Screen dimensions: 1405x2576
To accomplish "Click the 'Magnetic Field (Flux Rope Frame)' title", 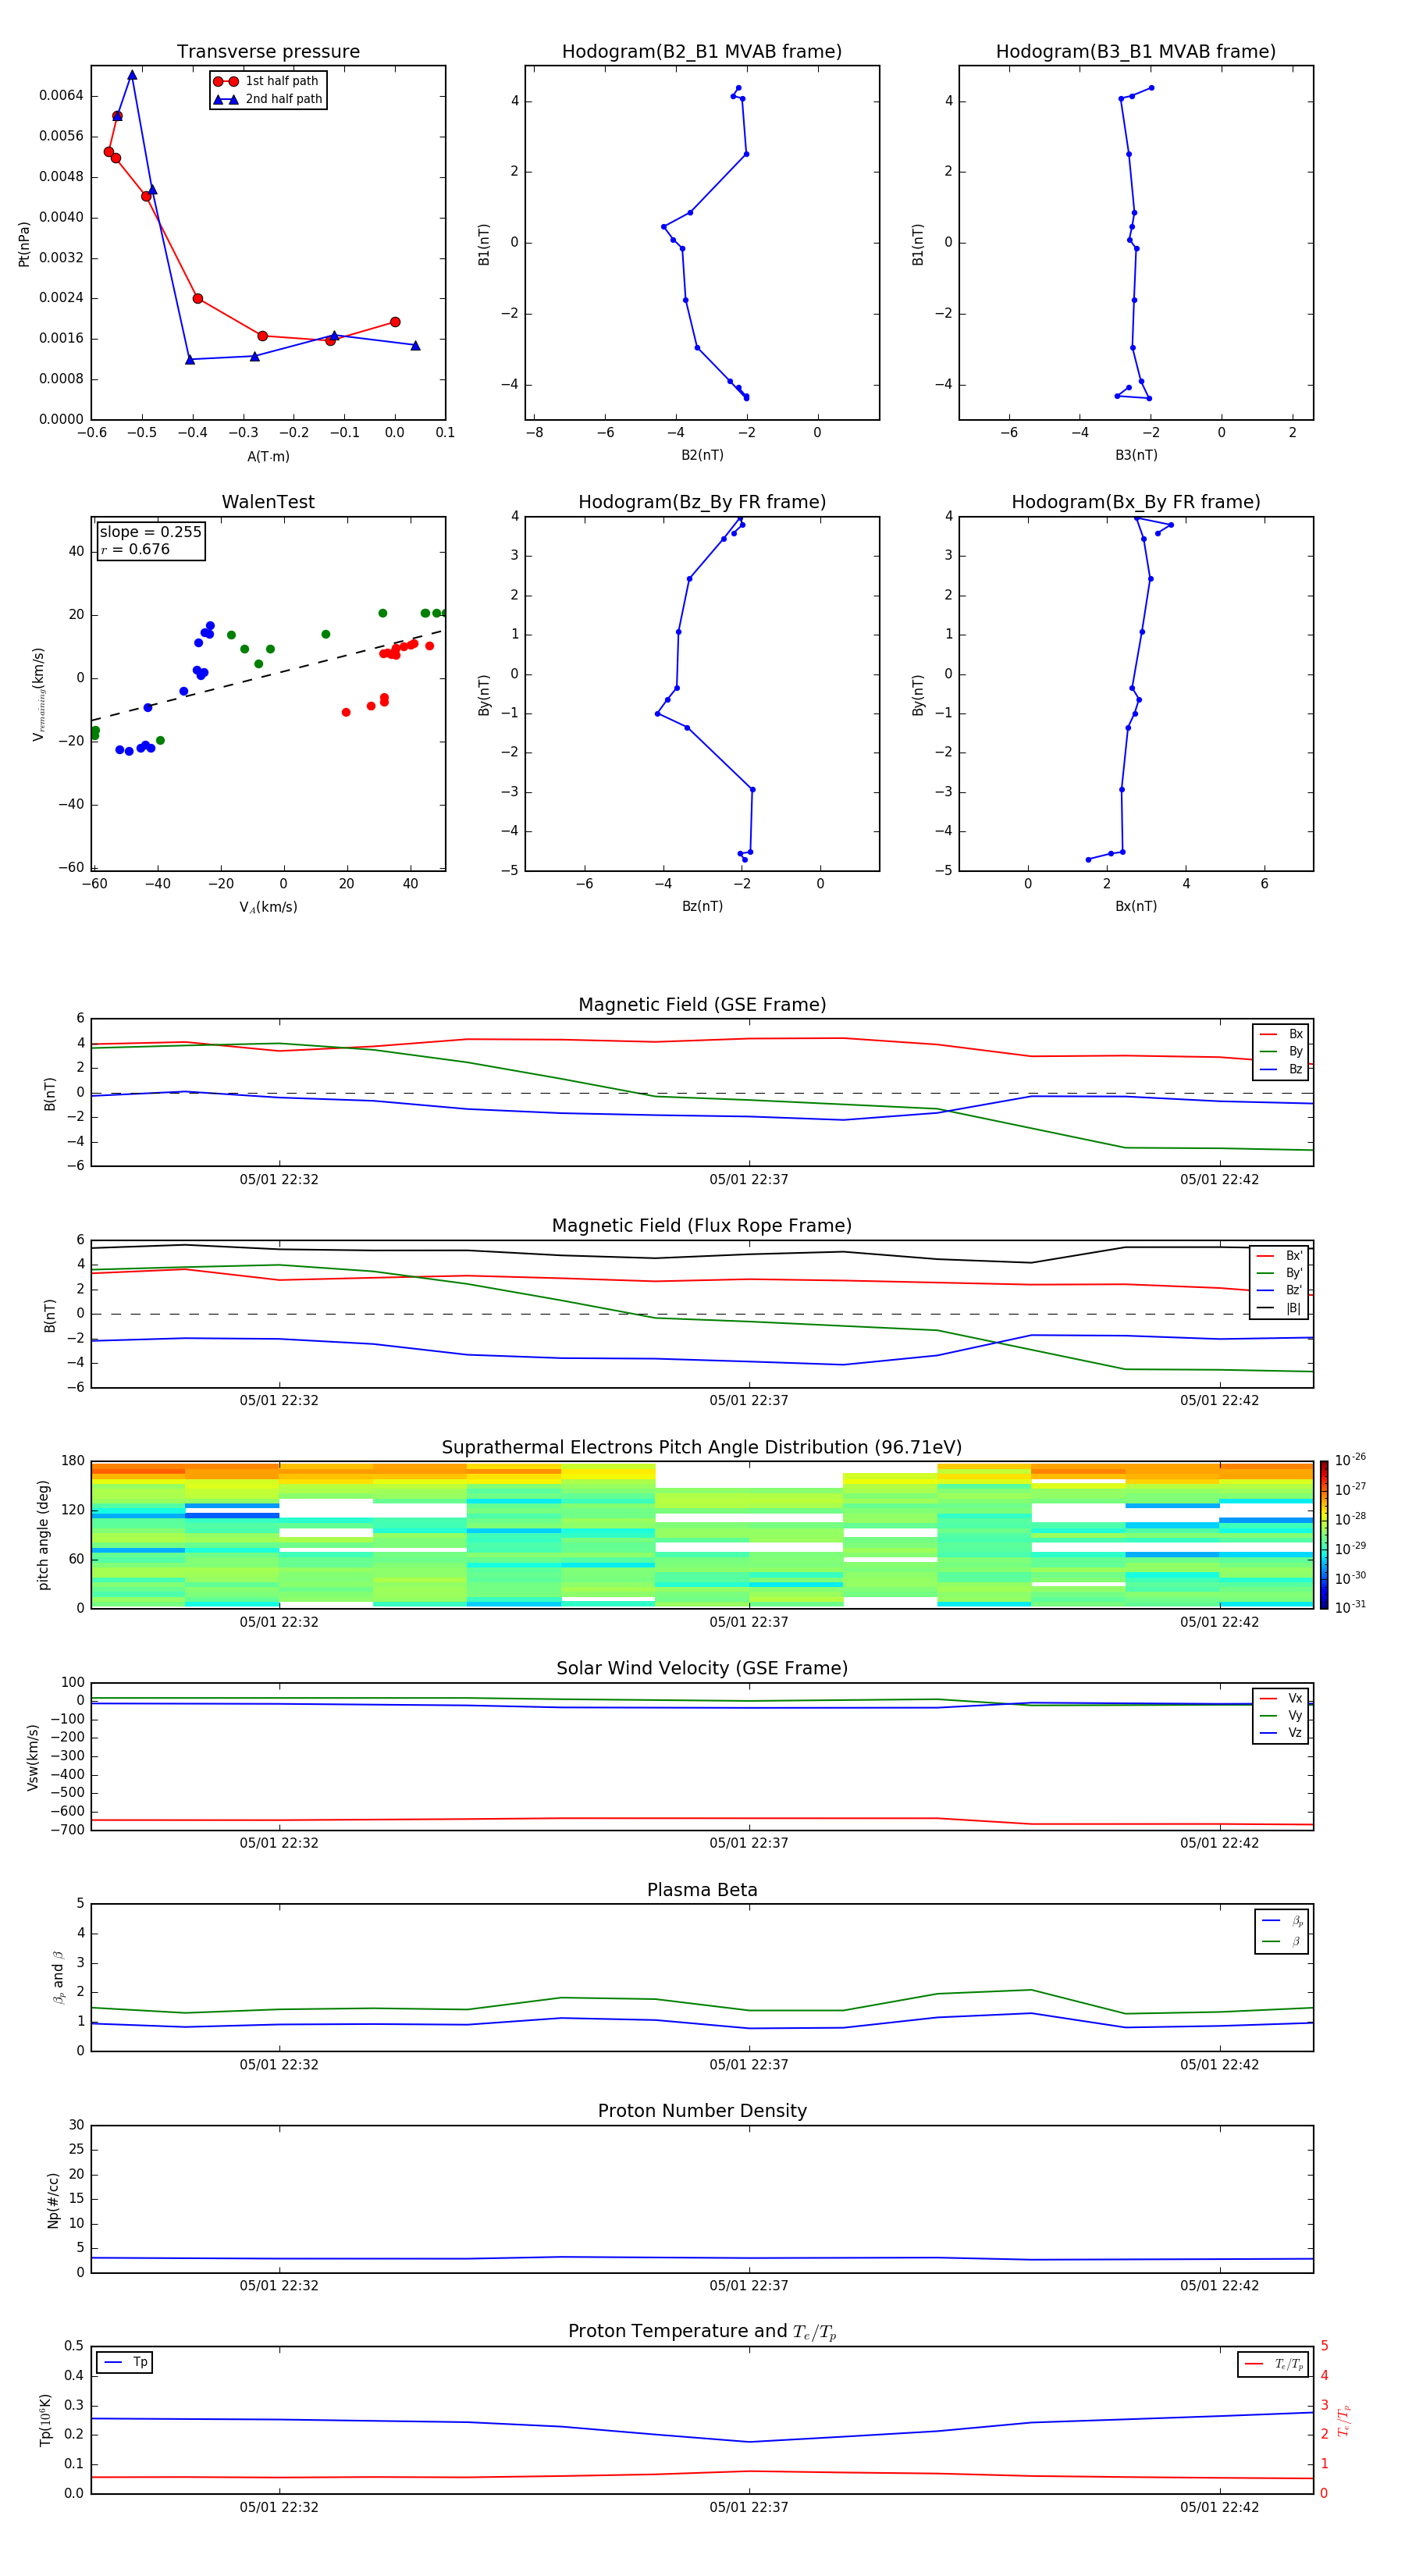I will (x=702, y=1226).
